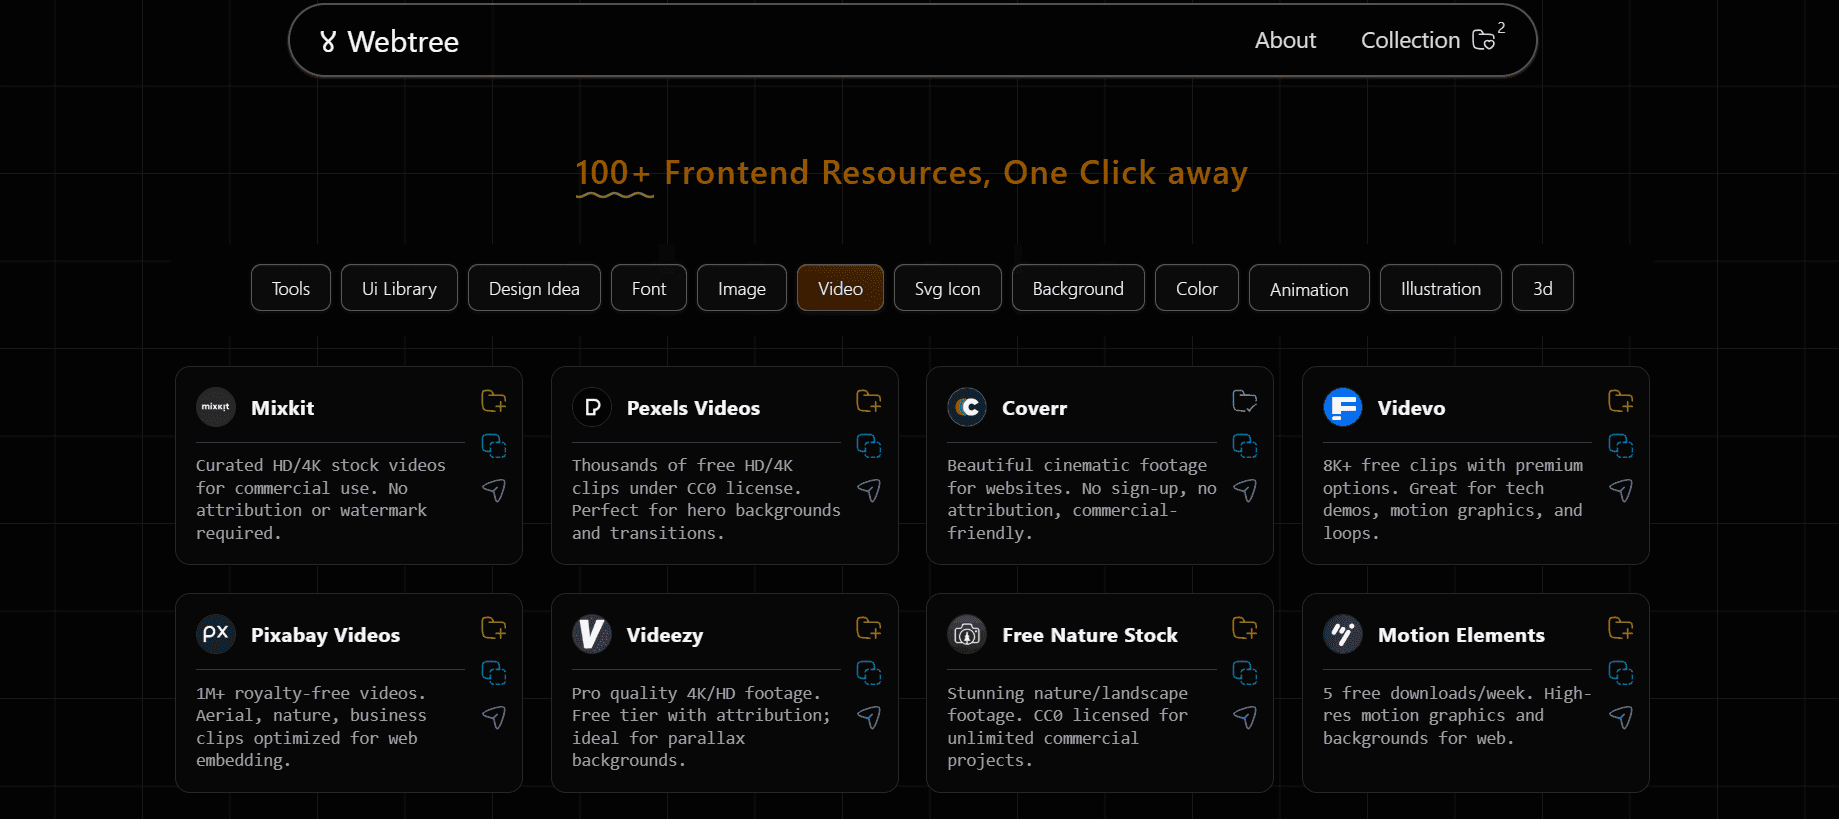Copy the Videezy link

869,673
